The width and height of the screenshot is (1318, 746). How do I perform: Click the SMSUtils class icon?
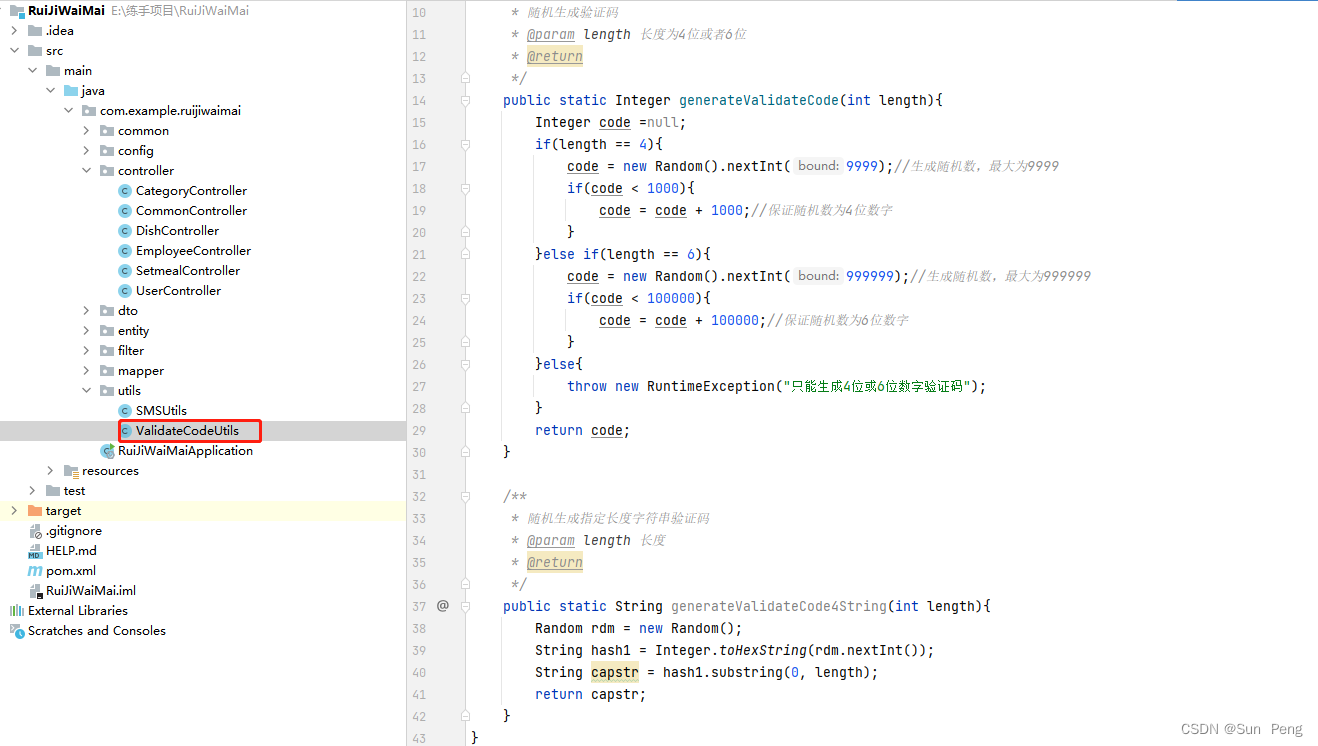coord(125,411)
